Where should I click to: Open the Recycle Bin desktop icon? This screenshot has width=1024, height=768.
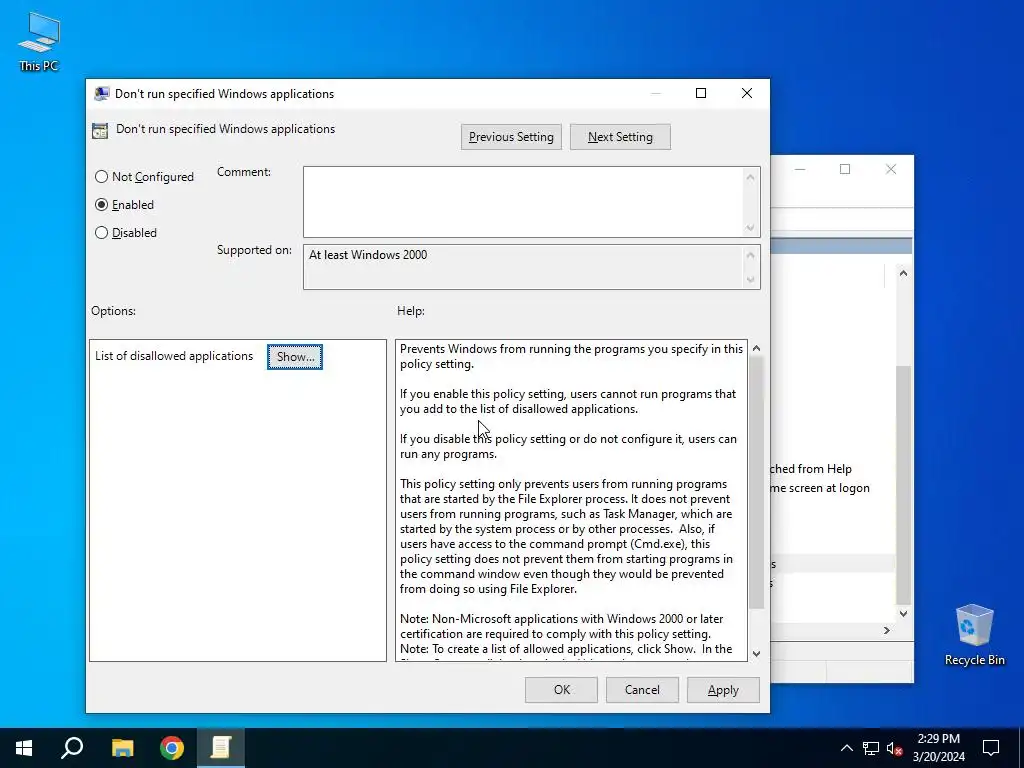click(x=974, y=635)
